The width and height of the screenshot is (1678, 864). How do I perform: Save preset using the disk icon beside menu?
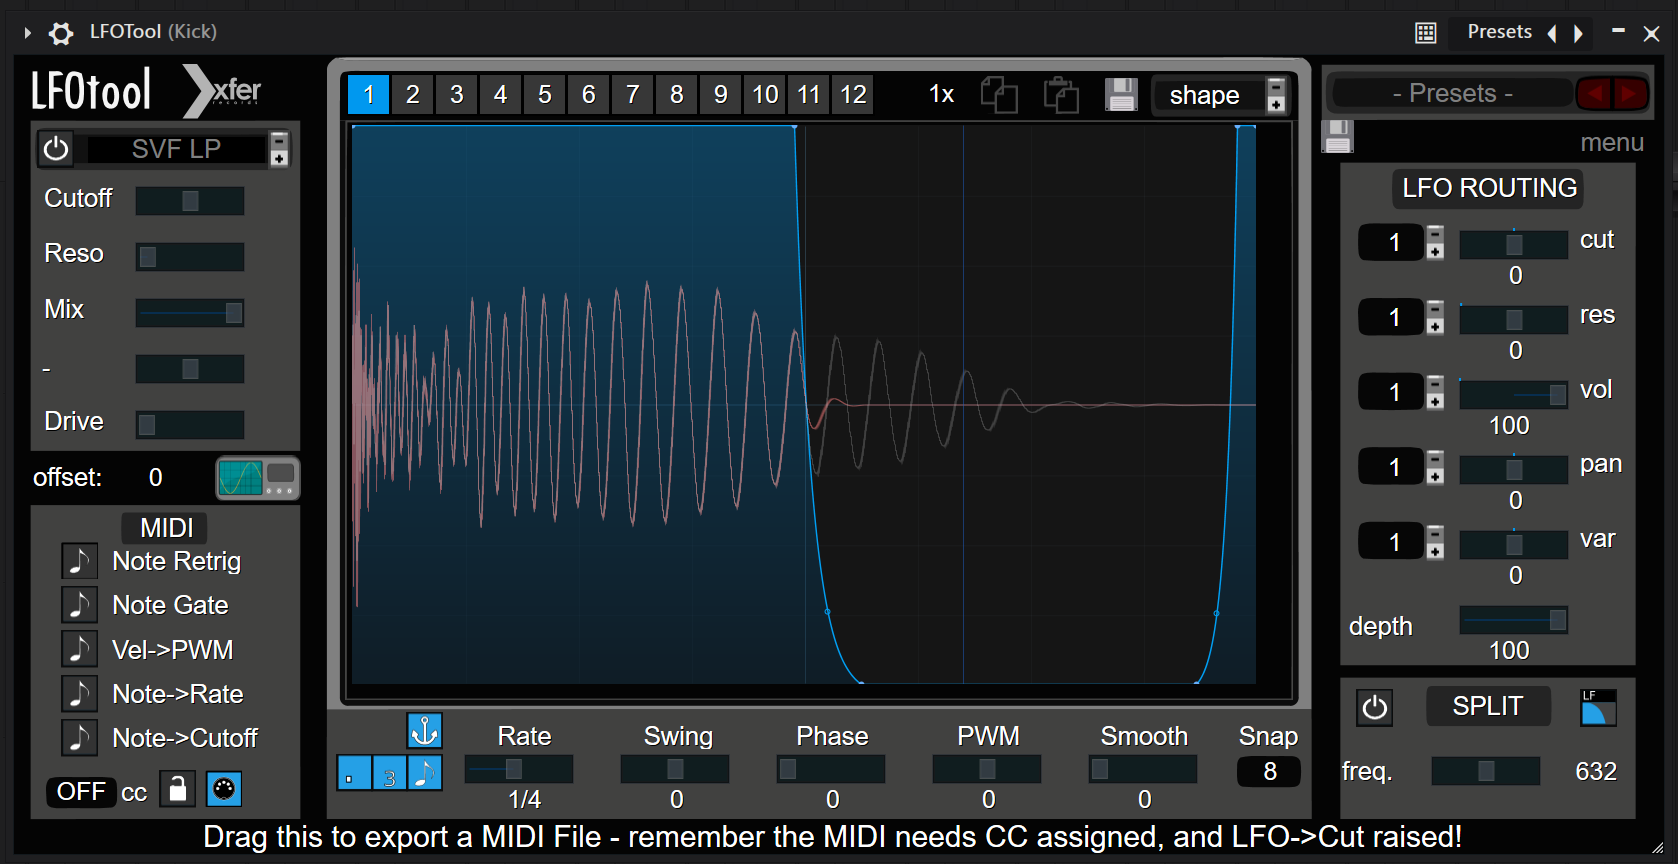pyautogui.click(x=1338, y=136)
